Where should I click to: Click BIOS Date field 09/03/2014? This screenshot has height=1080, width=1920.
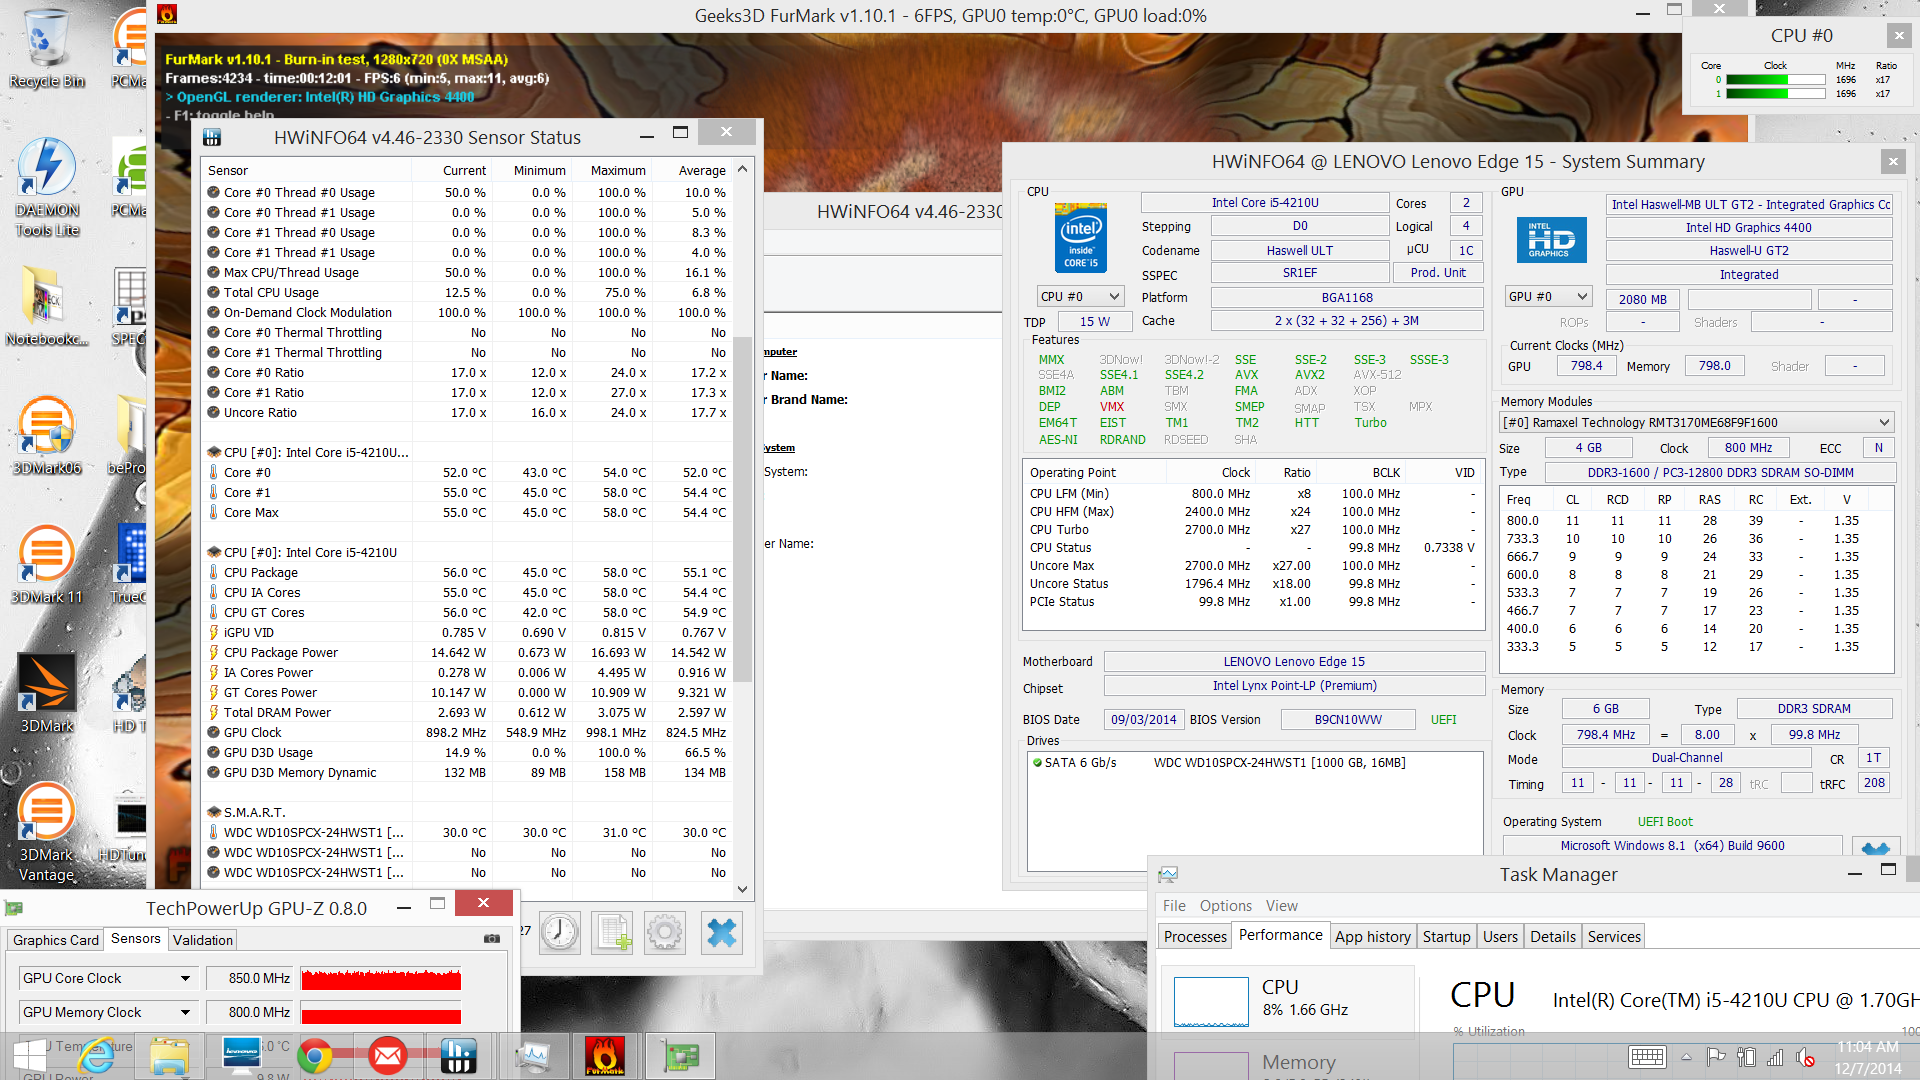coord(1143,720)
